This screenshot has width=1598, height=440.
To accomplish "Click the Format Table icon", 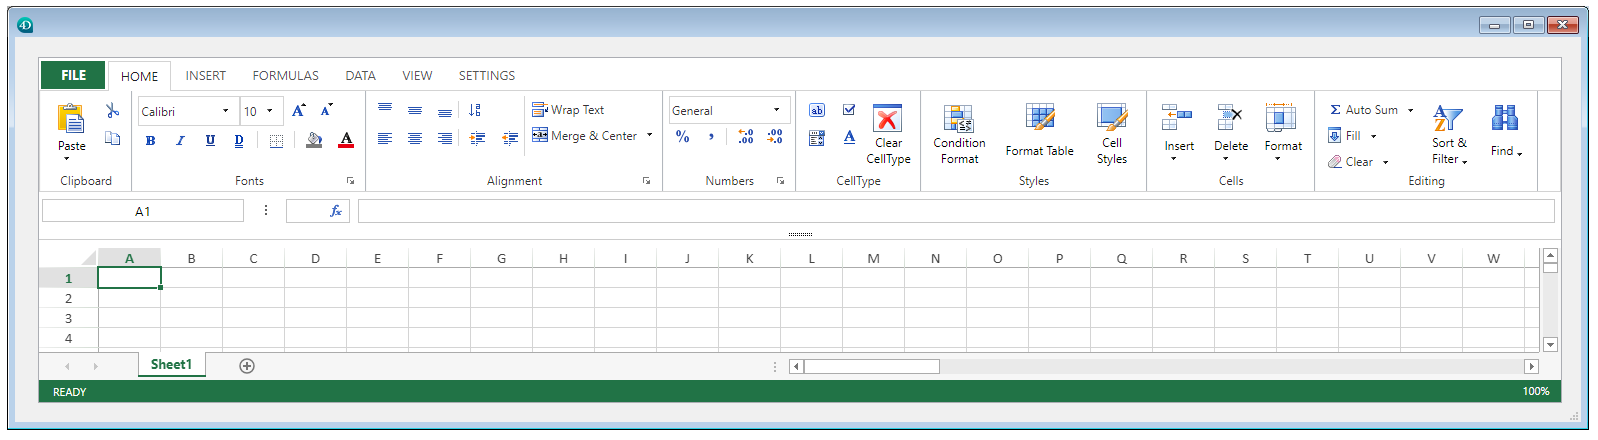I will click(1039, 118).
